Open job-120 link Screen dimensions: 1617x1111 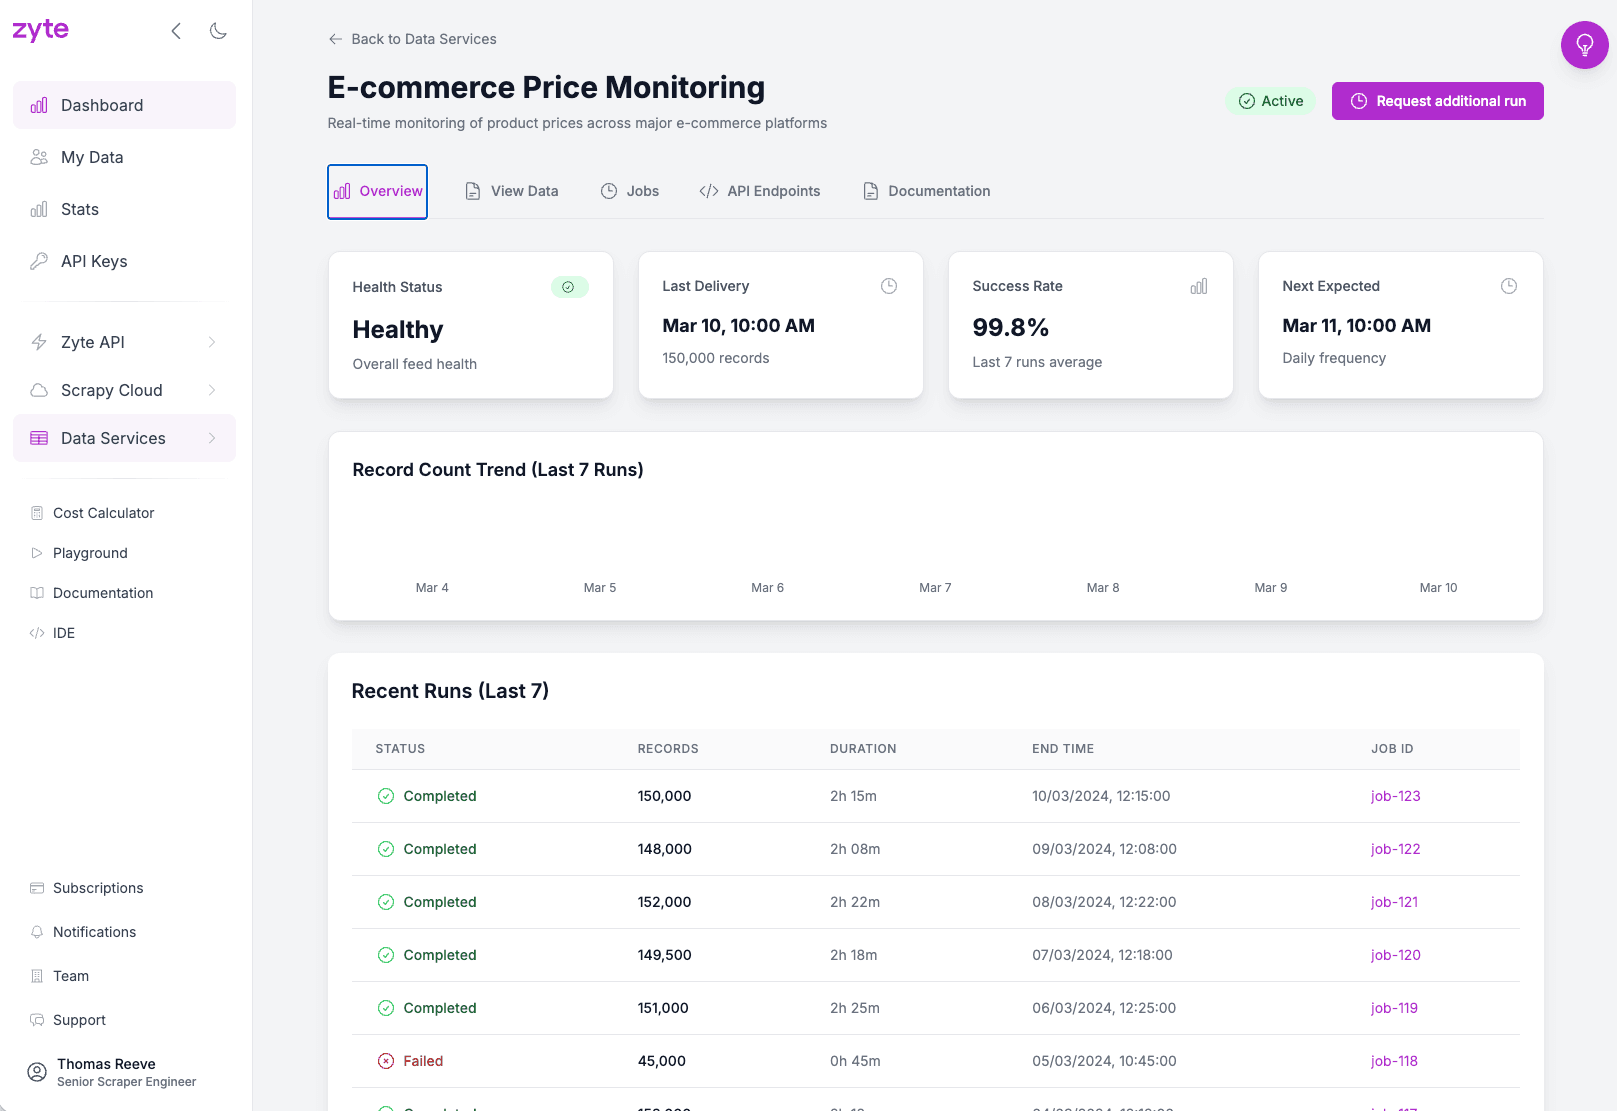coord(1395,955)
